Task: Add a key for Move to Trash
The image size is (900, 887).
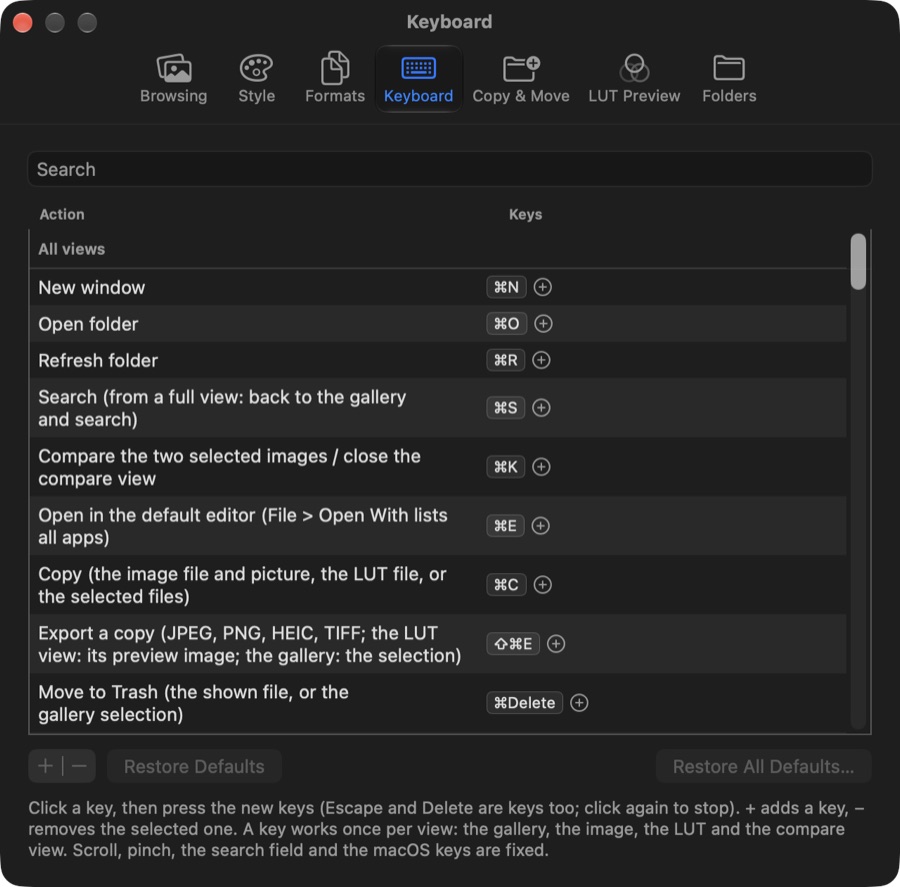Action: 579,703
